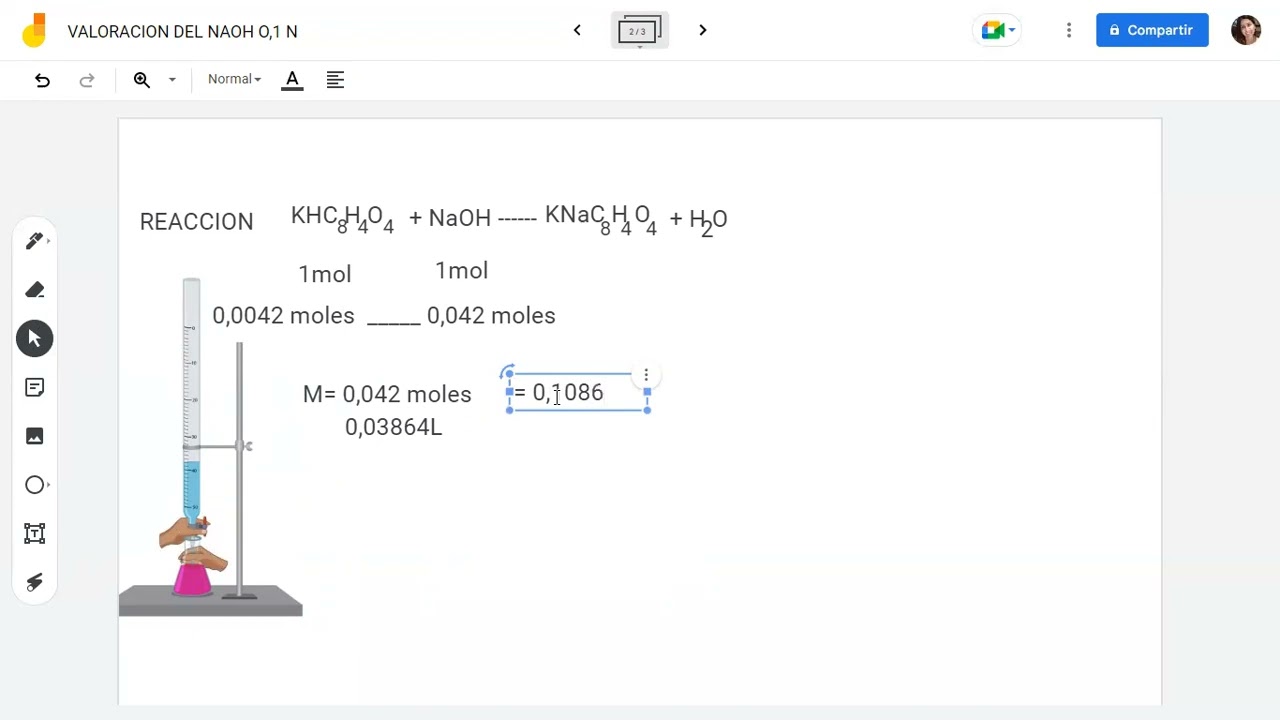The height and width of the screenshot is (720, 1280).
Task: Select the REACCION text
Action: click(197, 222)
